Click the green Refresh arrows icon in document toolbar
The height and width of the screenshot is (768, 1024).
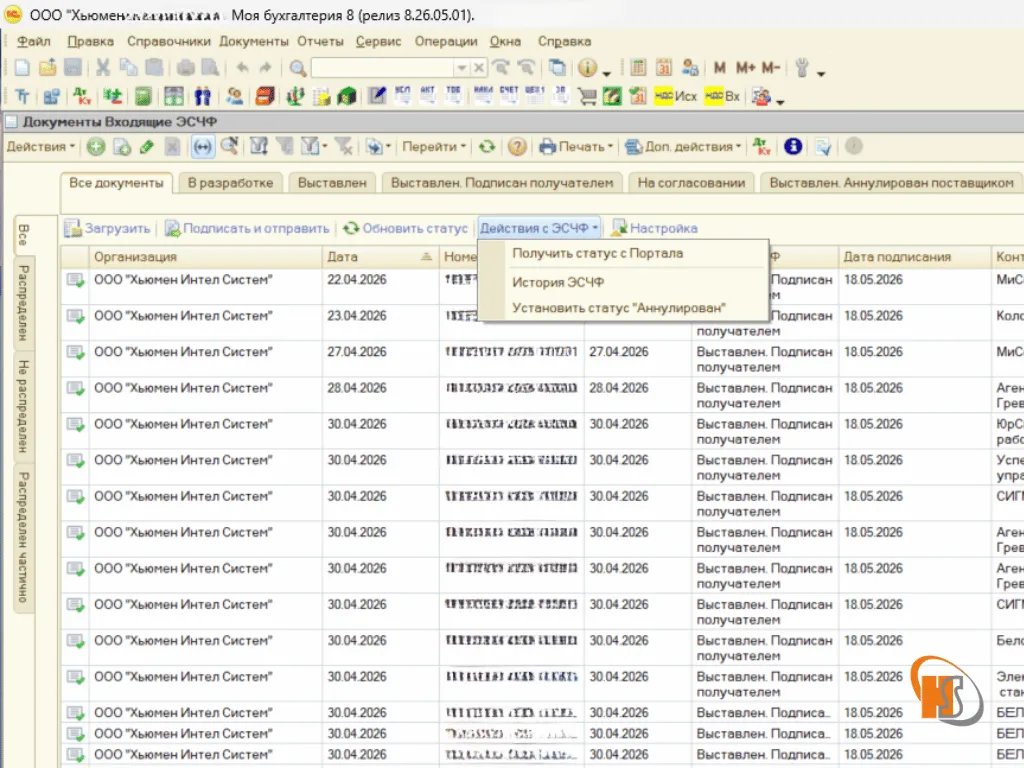487,147
